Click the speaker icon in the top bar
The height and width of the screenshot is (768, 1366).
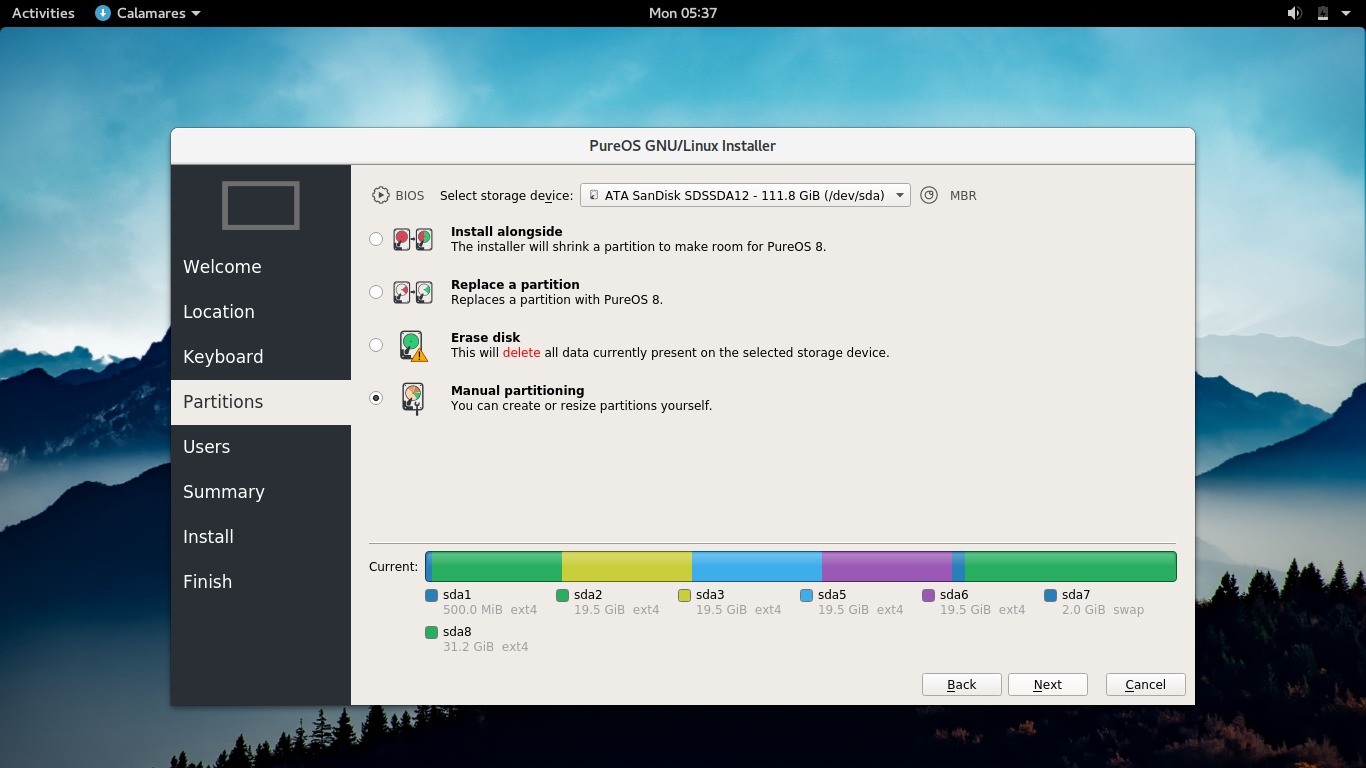click(x=1294, y=13)
